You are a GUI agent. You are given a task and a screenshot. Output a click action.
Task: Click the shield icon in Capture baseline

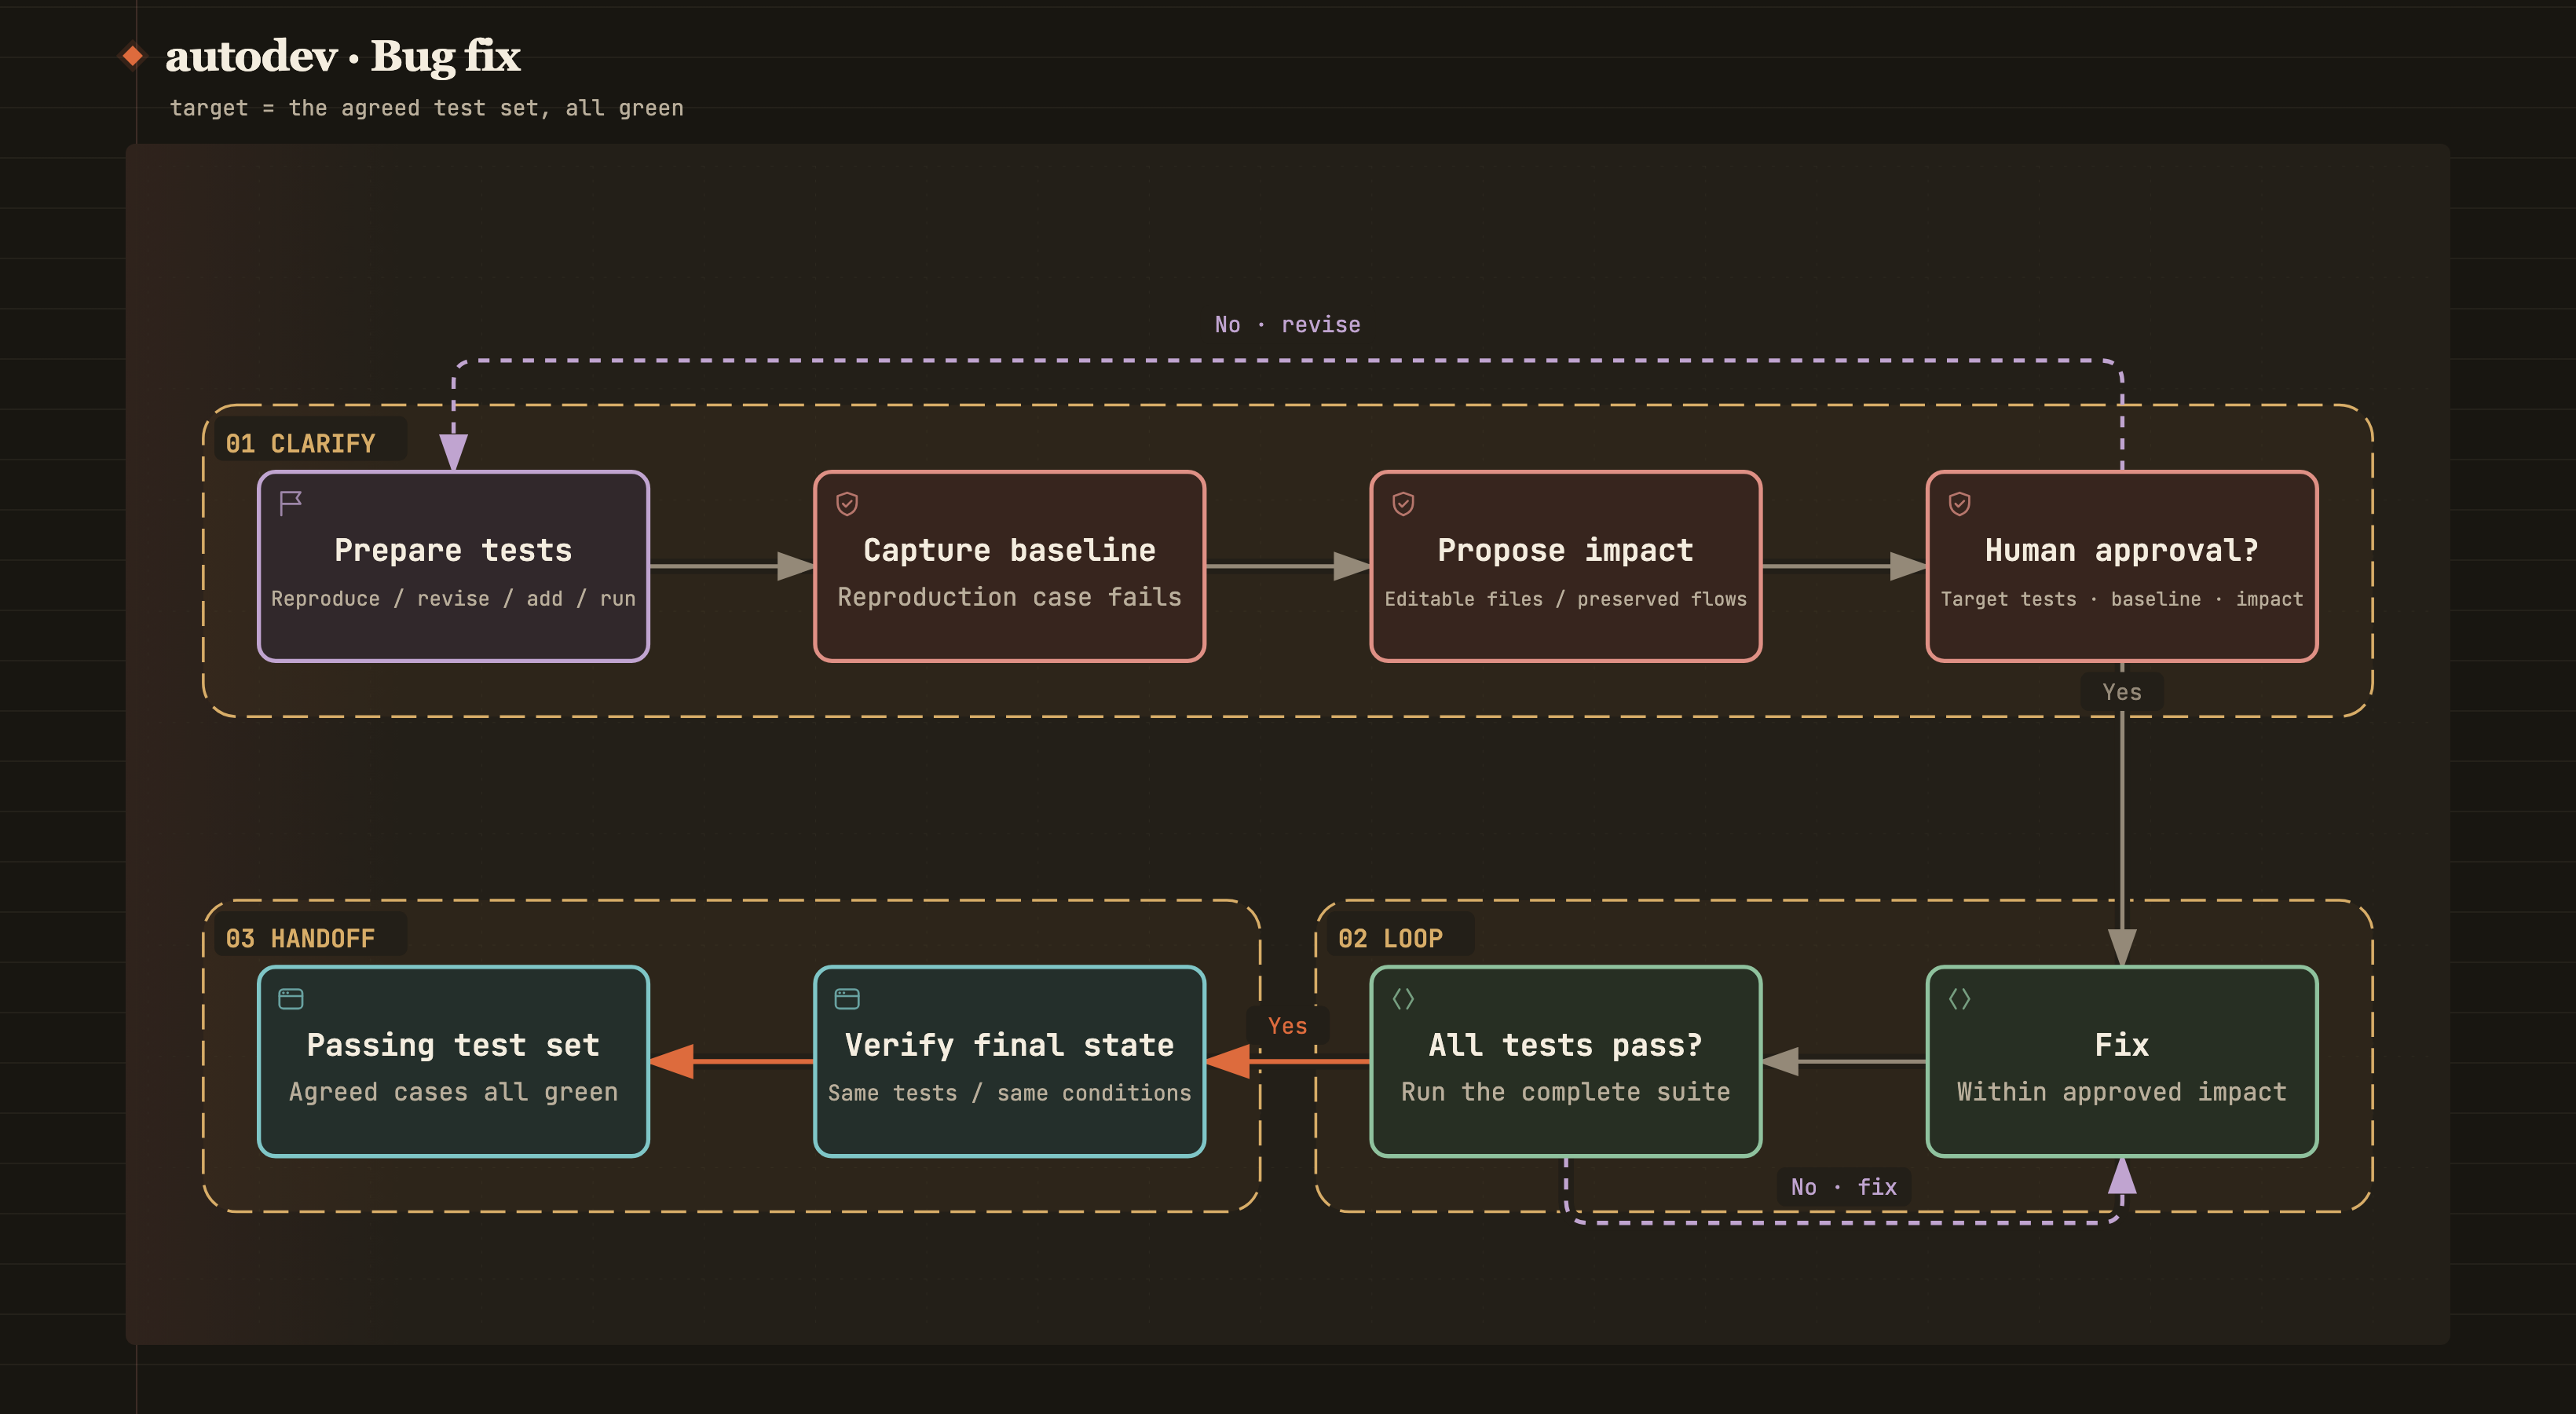point(847,503)
